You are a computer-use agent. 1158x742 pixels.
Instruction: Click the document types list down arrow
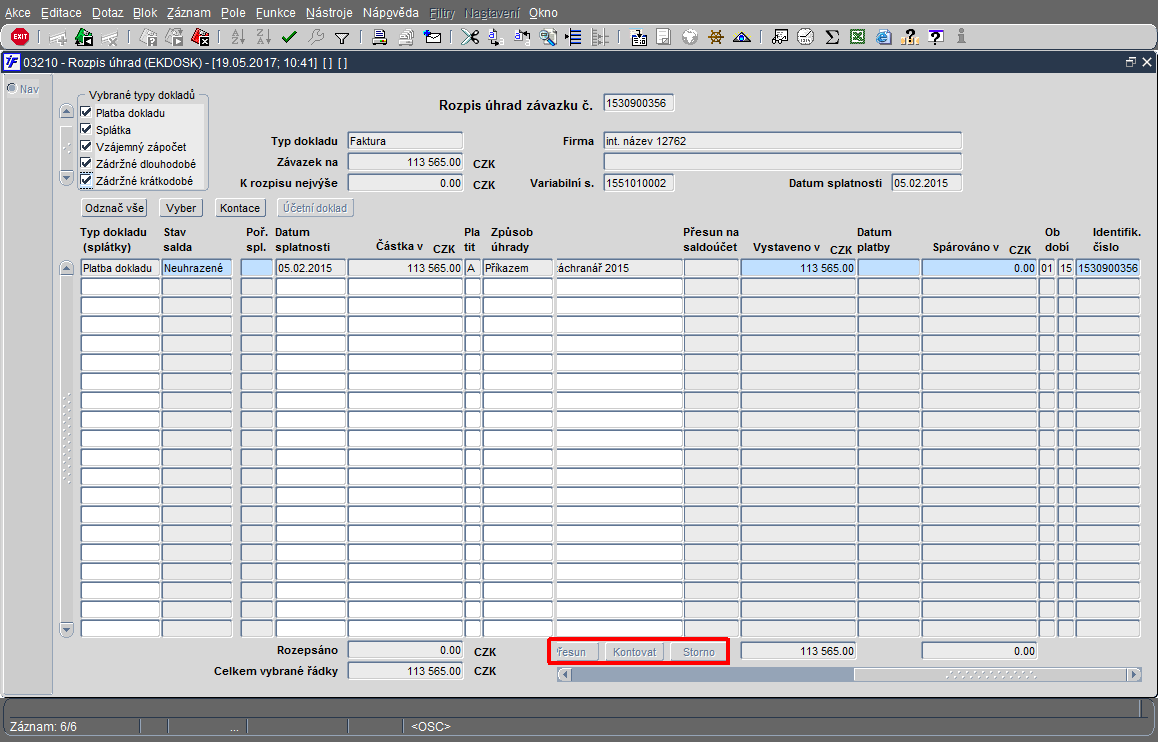click(66, 178)
